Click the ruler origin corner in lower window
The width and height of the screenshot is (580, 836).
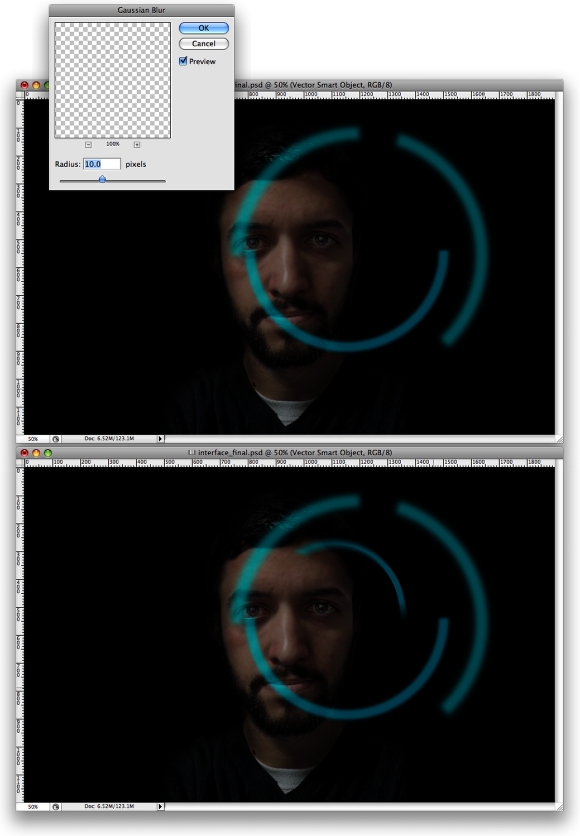(x=20, y=463)
